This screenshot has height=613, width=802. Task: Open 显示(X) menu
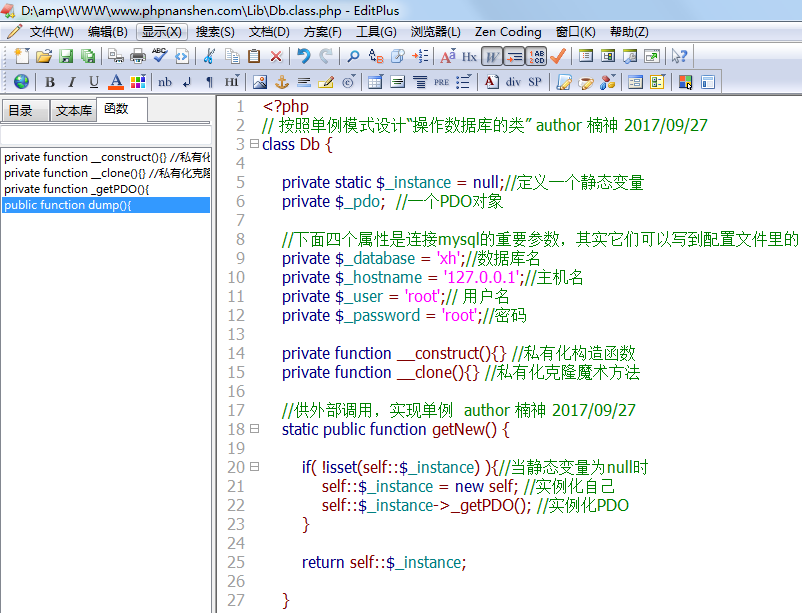click(x=162, y=32)
